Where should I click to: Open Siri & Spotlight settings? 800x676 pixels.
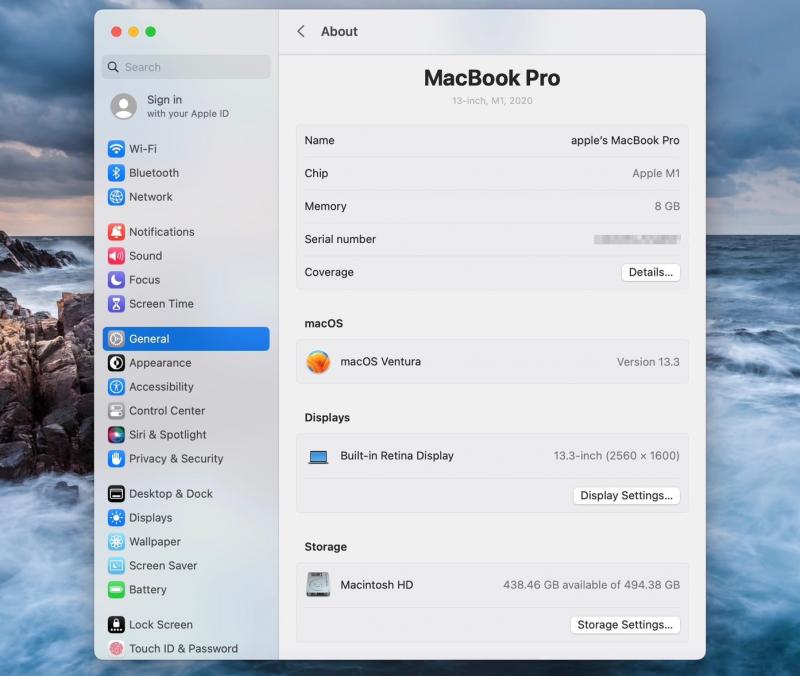point(186,435)
